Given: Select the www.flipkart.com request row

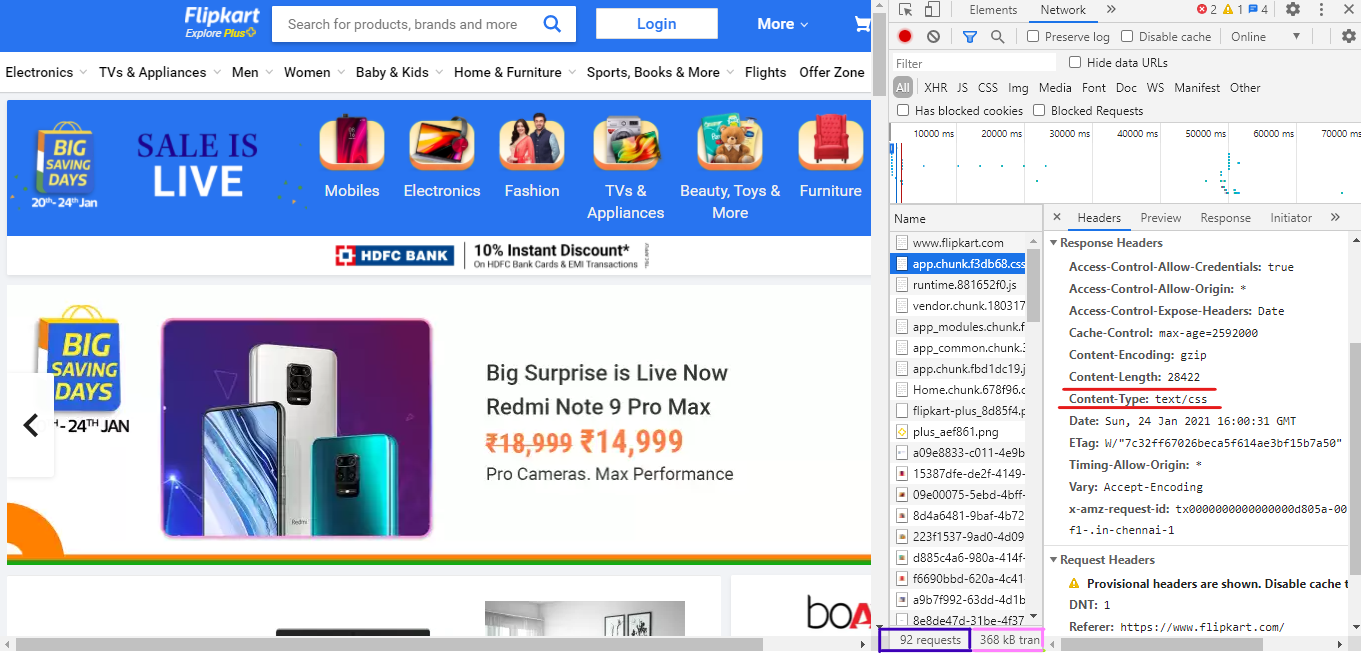Looking at the screenshot, I should click(959, 243).
